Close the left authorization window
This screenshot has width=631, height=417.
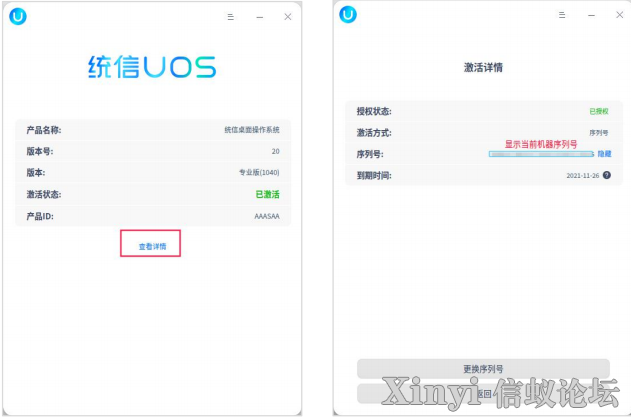288,17
